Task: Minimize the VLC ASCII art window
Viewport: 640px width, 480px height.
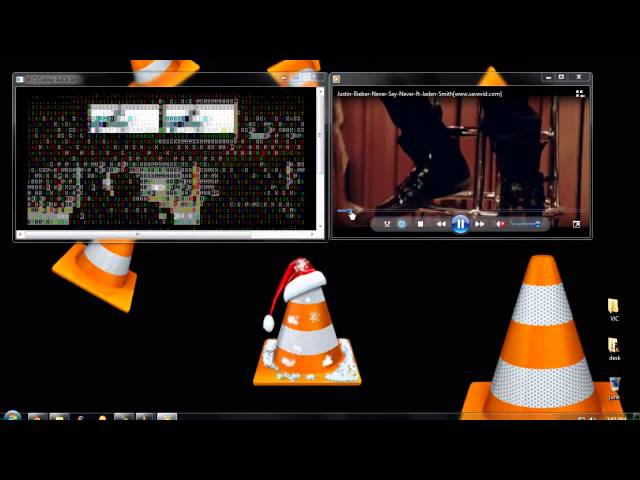Action: click(x=284, y=77)
